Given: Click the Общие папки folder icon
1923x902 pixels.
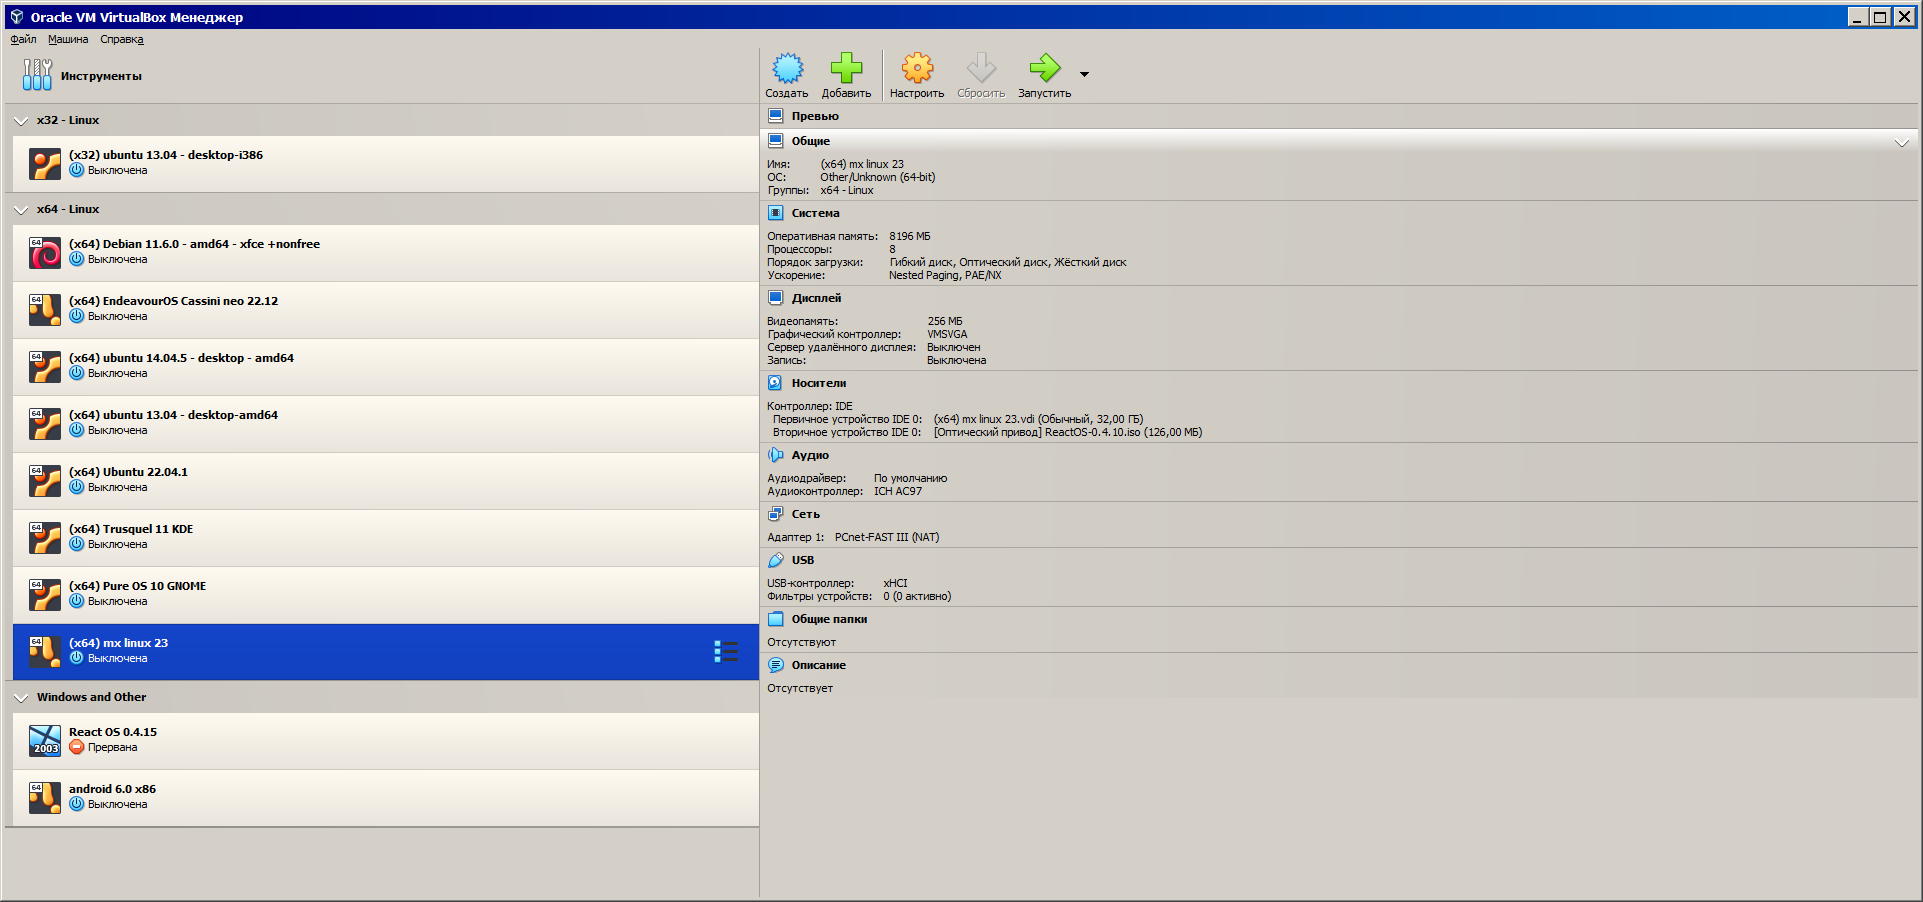Looking at the screenshot, I should 775,619.
